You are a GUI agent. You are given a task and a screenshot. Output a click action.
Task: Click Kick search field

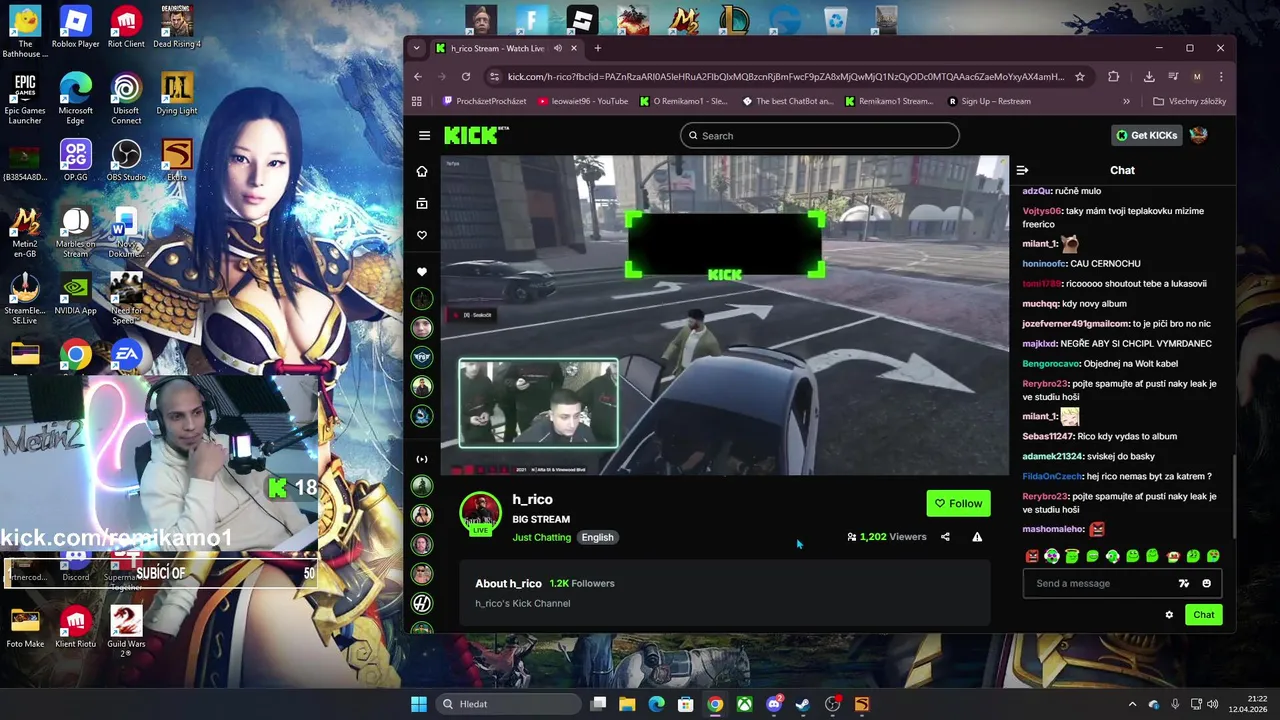819,135
